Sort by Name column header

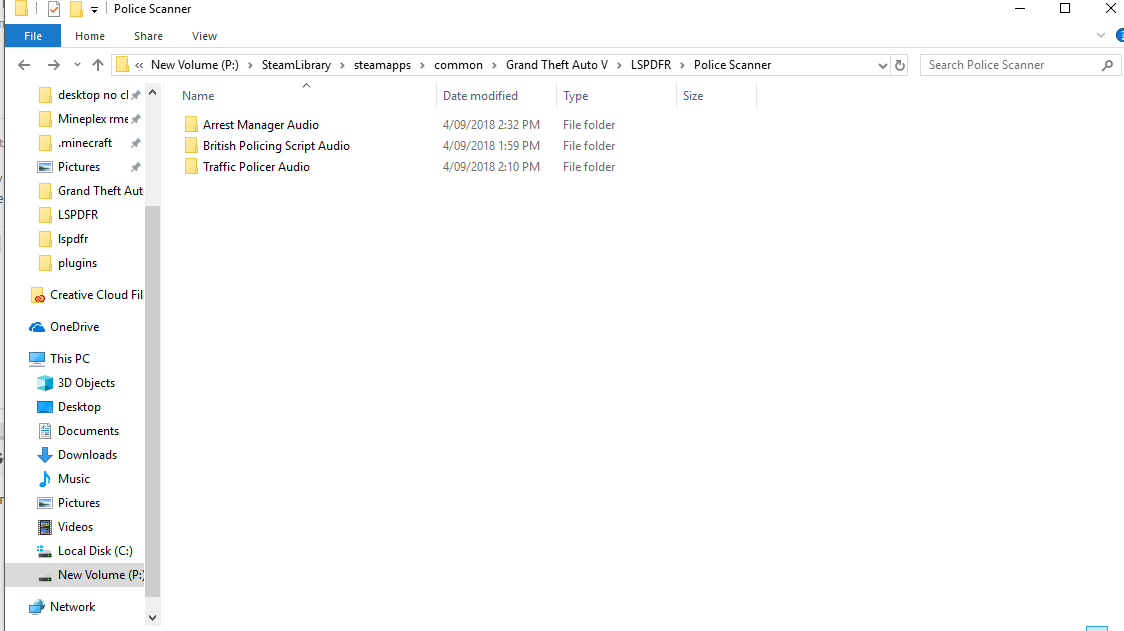click(198, 96)
